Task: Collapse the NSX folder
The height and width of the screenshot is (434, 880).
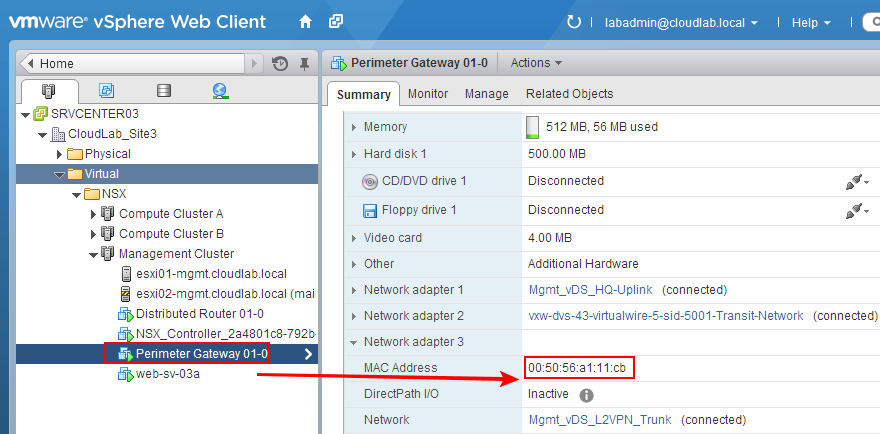Action: [77, 195]
